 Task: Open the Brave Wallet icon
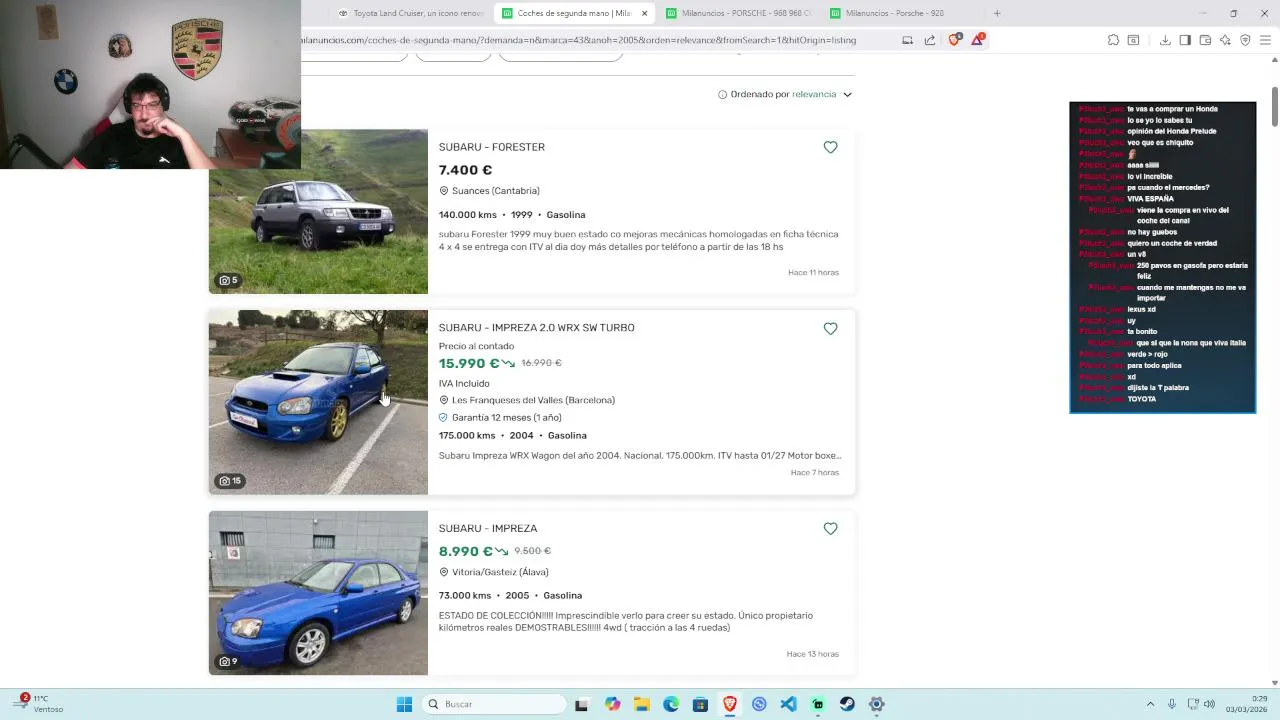click(x=1205, y=40)
